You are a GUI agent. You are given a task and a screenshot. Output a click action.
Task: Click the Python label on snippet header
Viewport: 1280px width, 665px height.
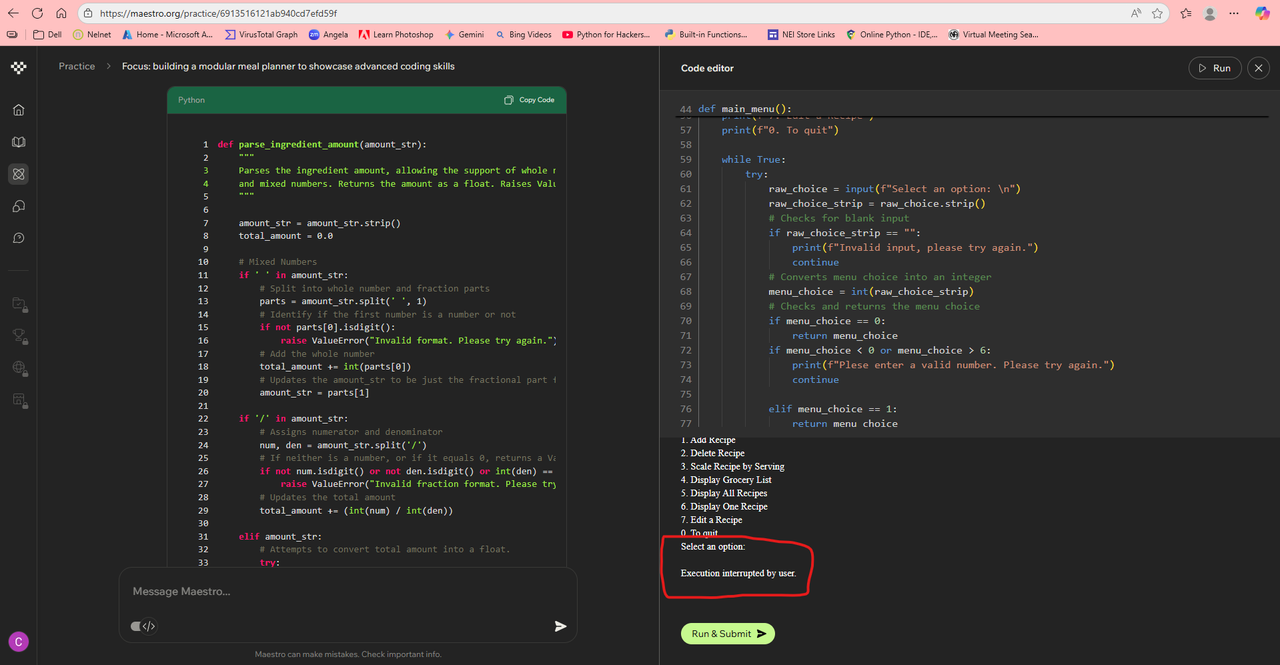coord(191,100)
